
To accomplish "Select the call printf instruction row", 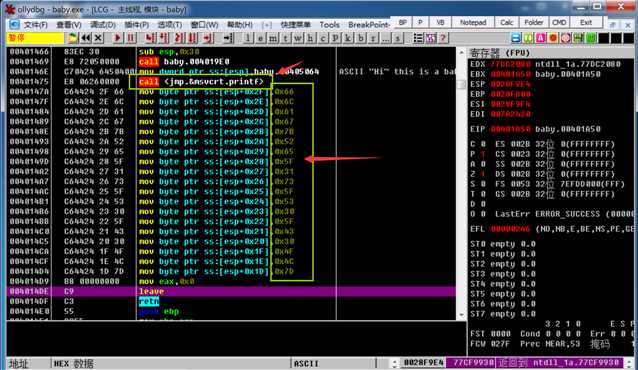I will click(231, 81).
